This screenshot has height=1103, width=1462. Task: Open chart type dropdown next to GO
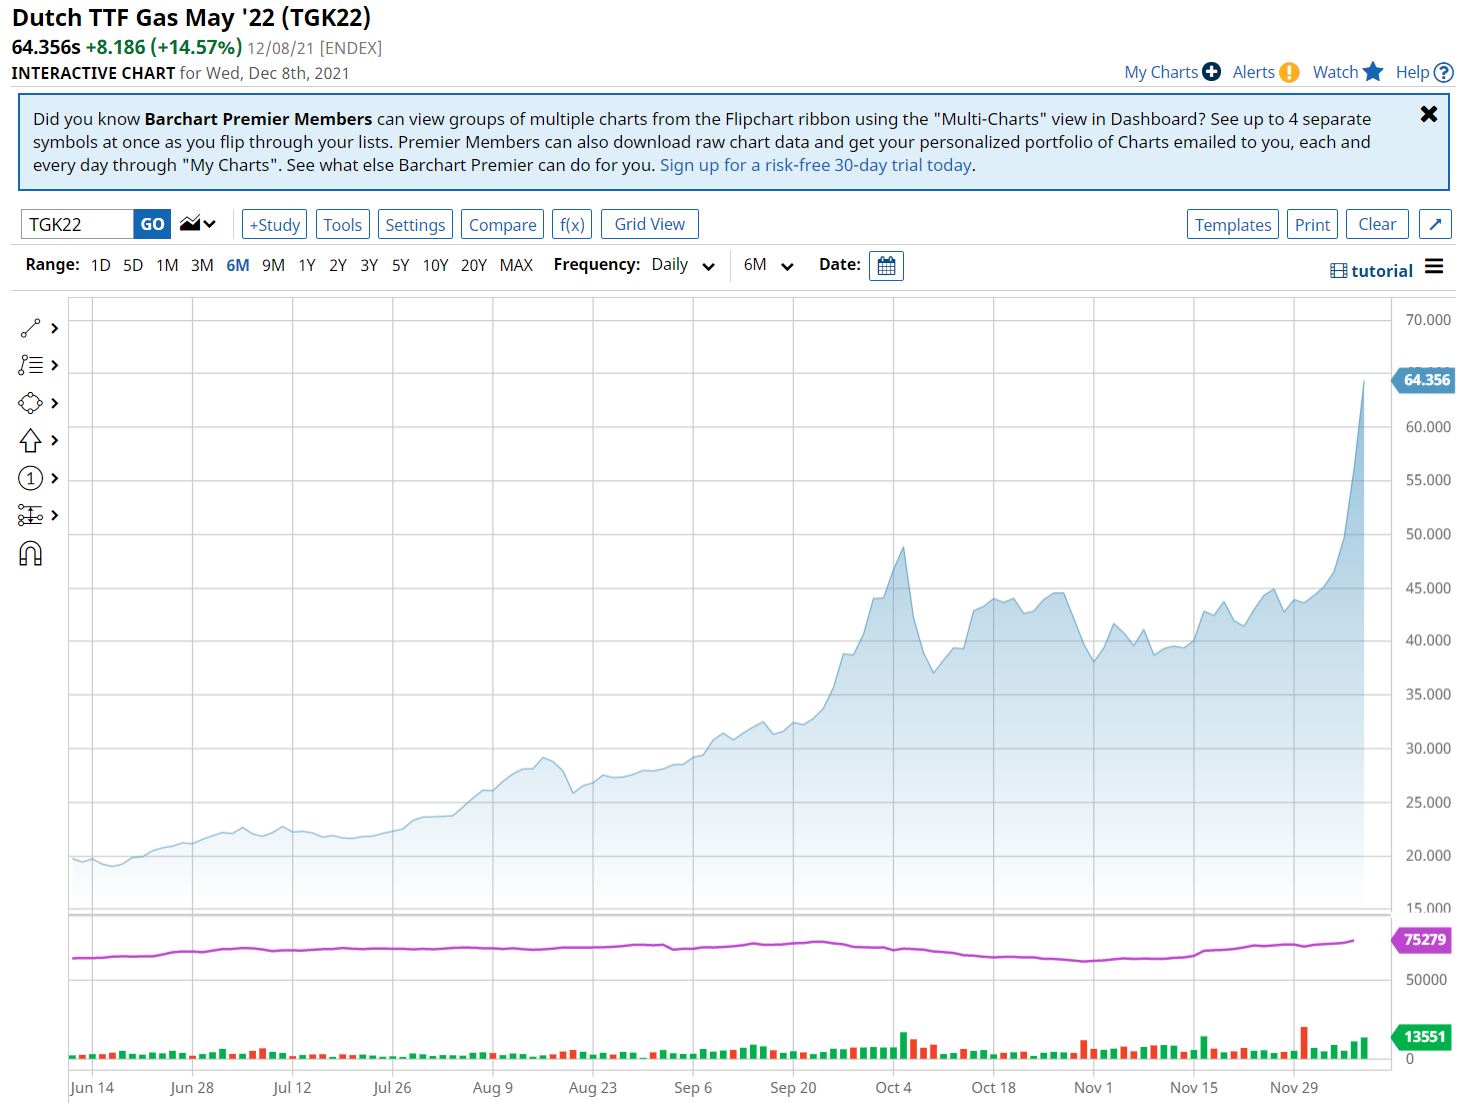(198, 224)
